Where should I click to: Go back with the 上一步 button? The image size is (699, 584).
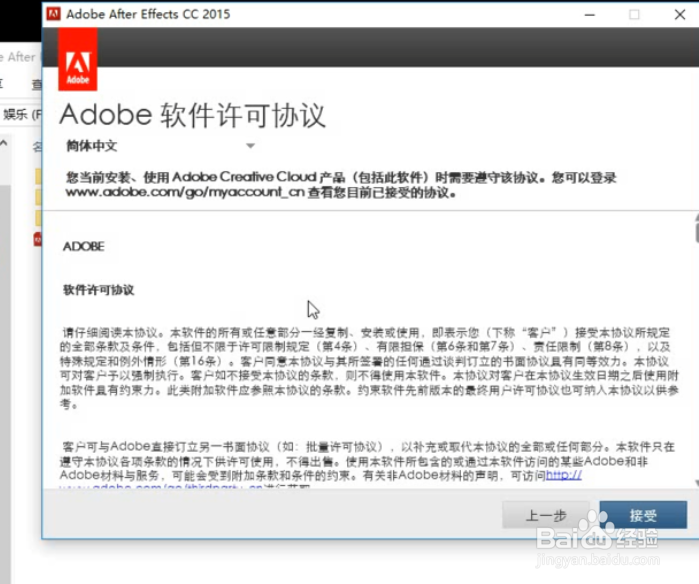coord(546,515)
